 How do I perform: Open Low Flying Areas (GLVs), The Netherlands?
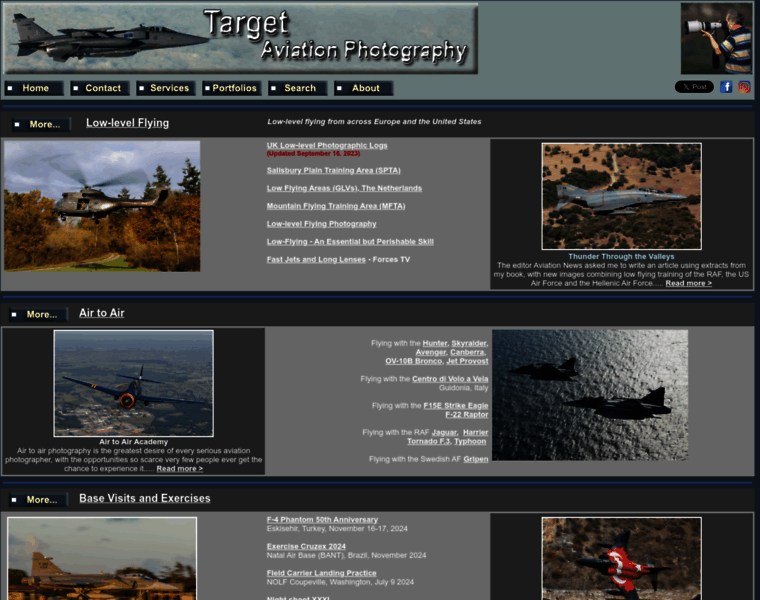click(x=344, y=189)
